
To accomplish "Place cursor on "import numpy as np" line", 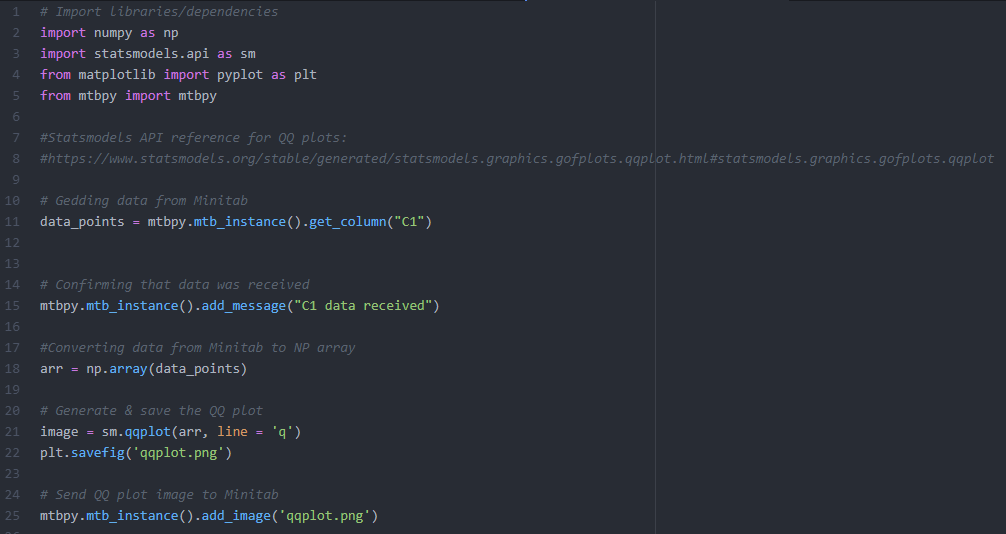I will pos(109,33).
